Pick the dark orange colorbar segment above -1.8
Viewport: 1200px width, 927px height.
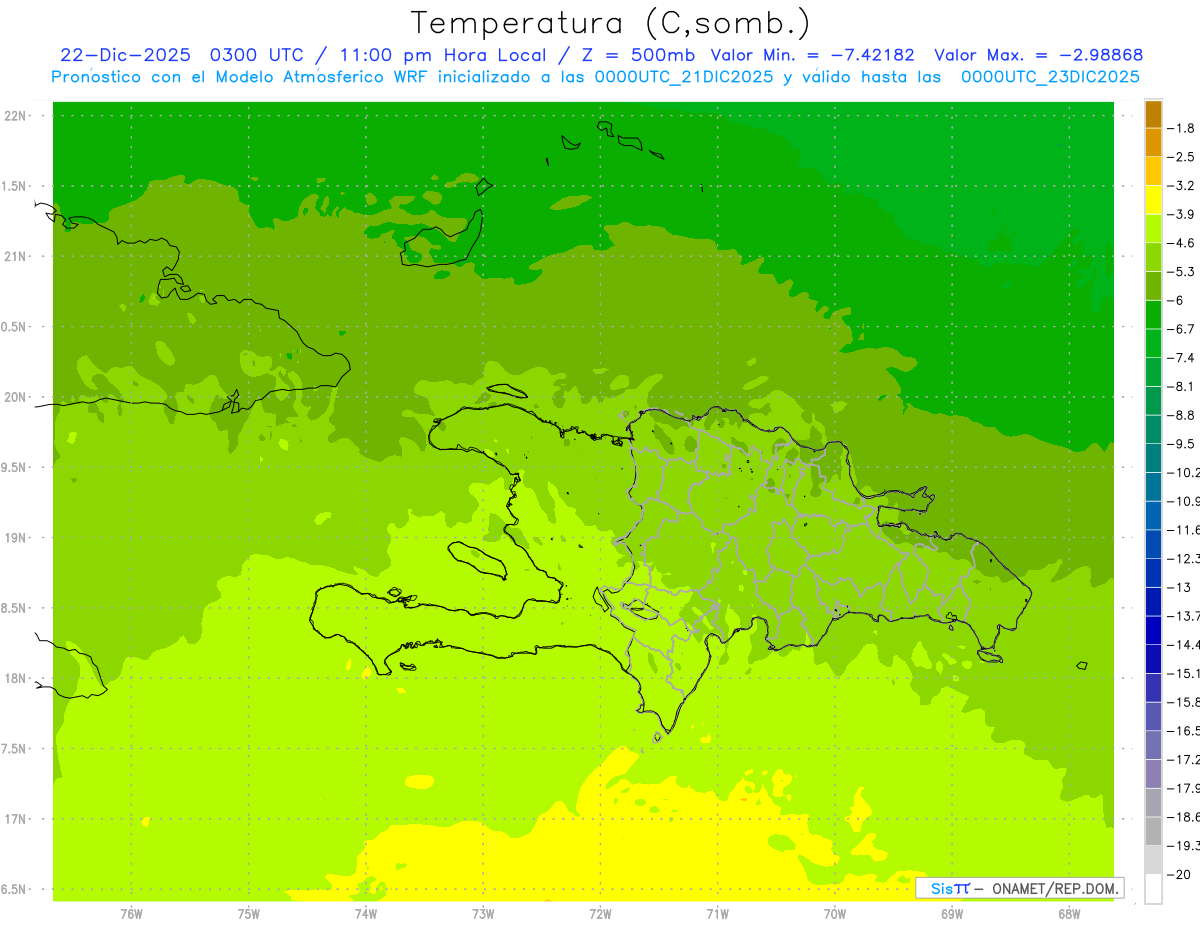(1153, 114)
